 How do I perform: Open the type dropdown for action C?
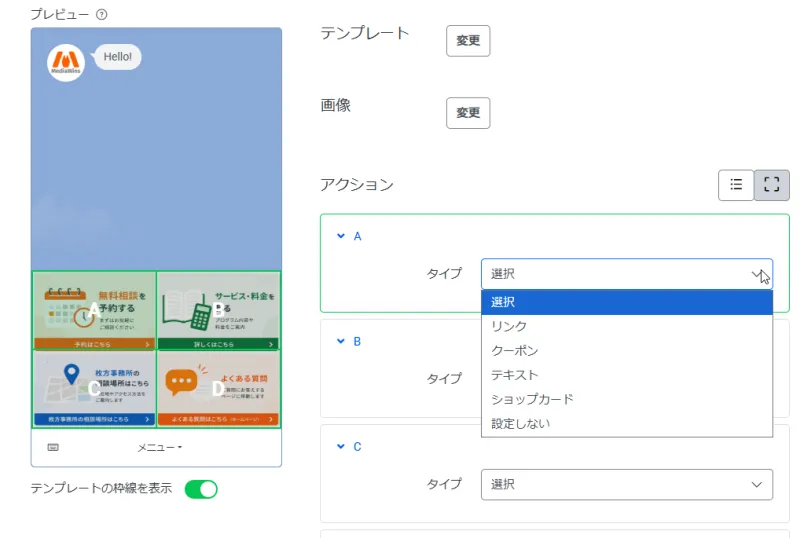627,484
